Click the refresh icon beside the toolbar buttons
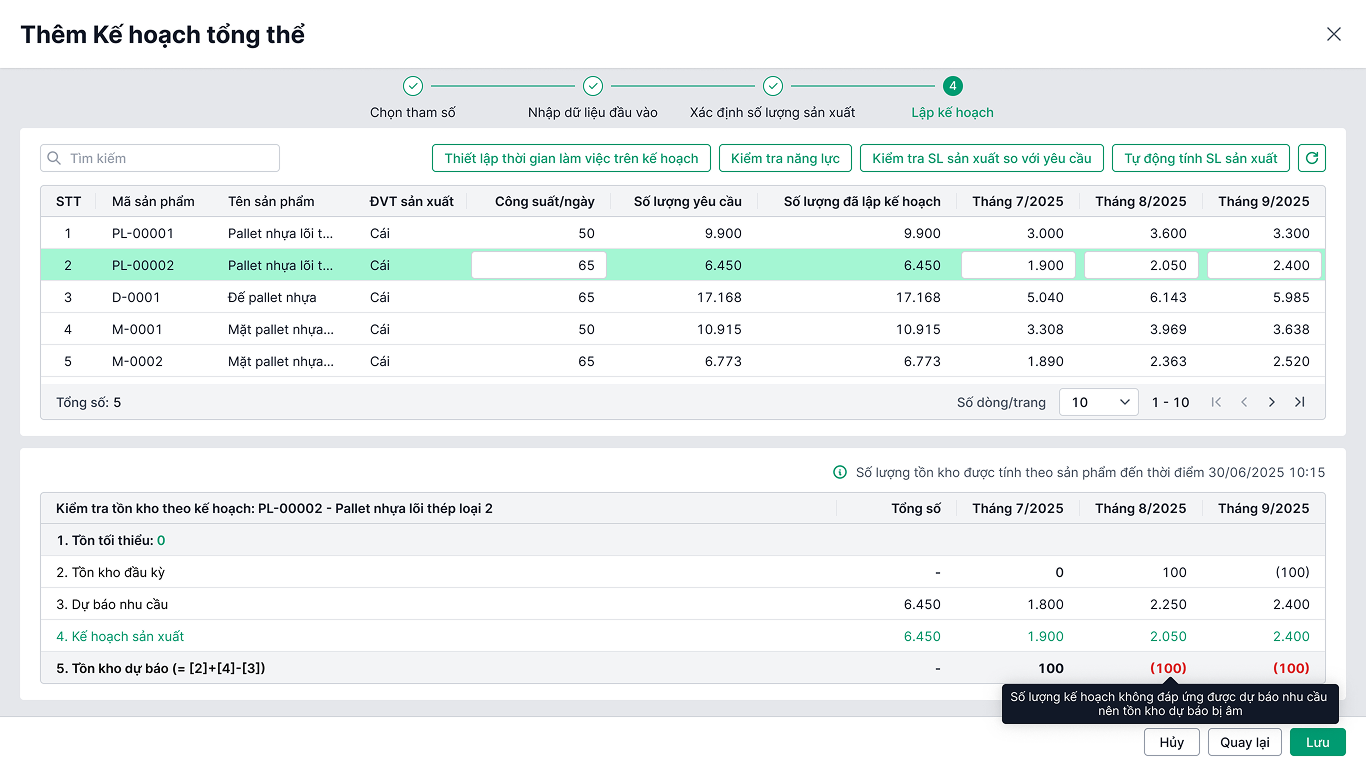 pyautogui.click(x=1312, y=158)
